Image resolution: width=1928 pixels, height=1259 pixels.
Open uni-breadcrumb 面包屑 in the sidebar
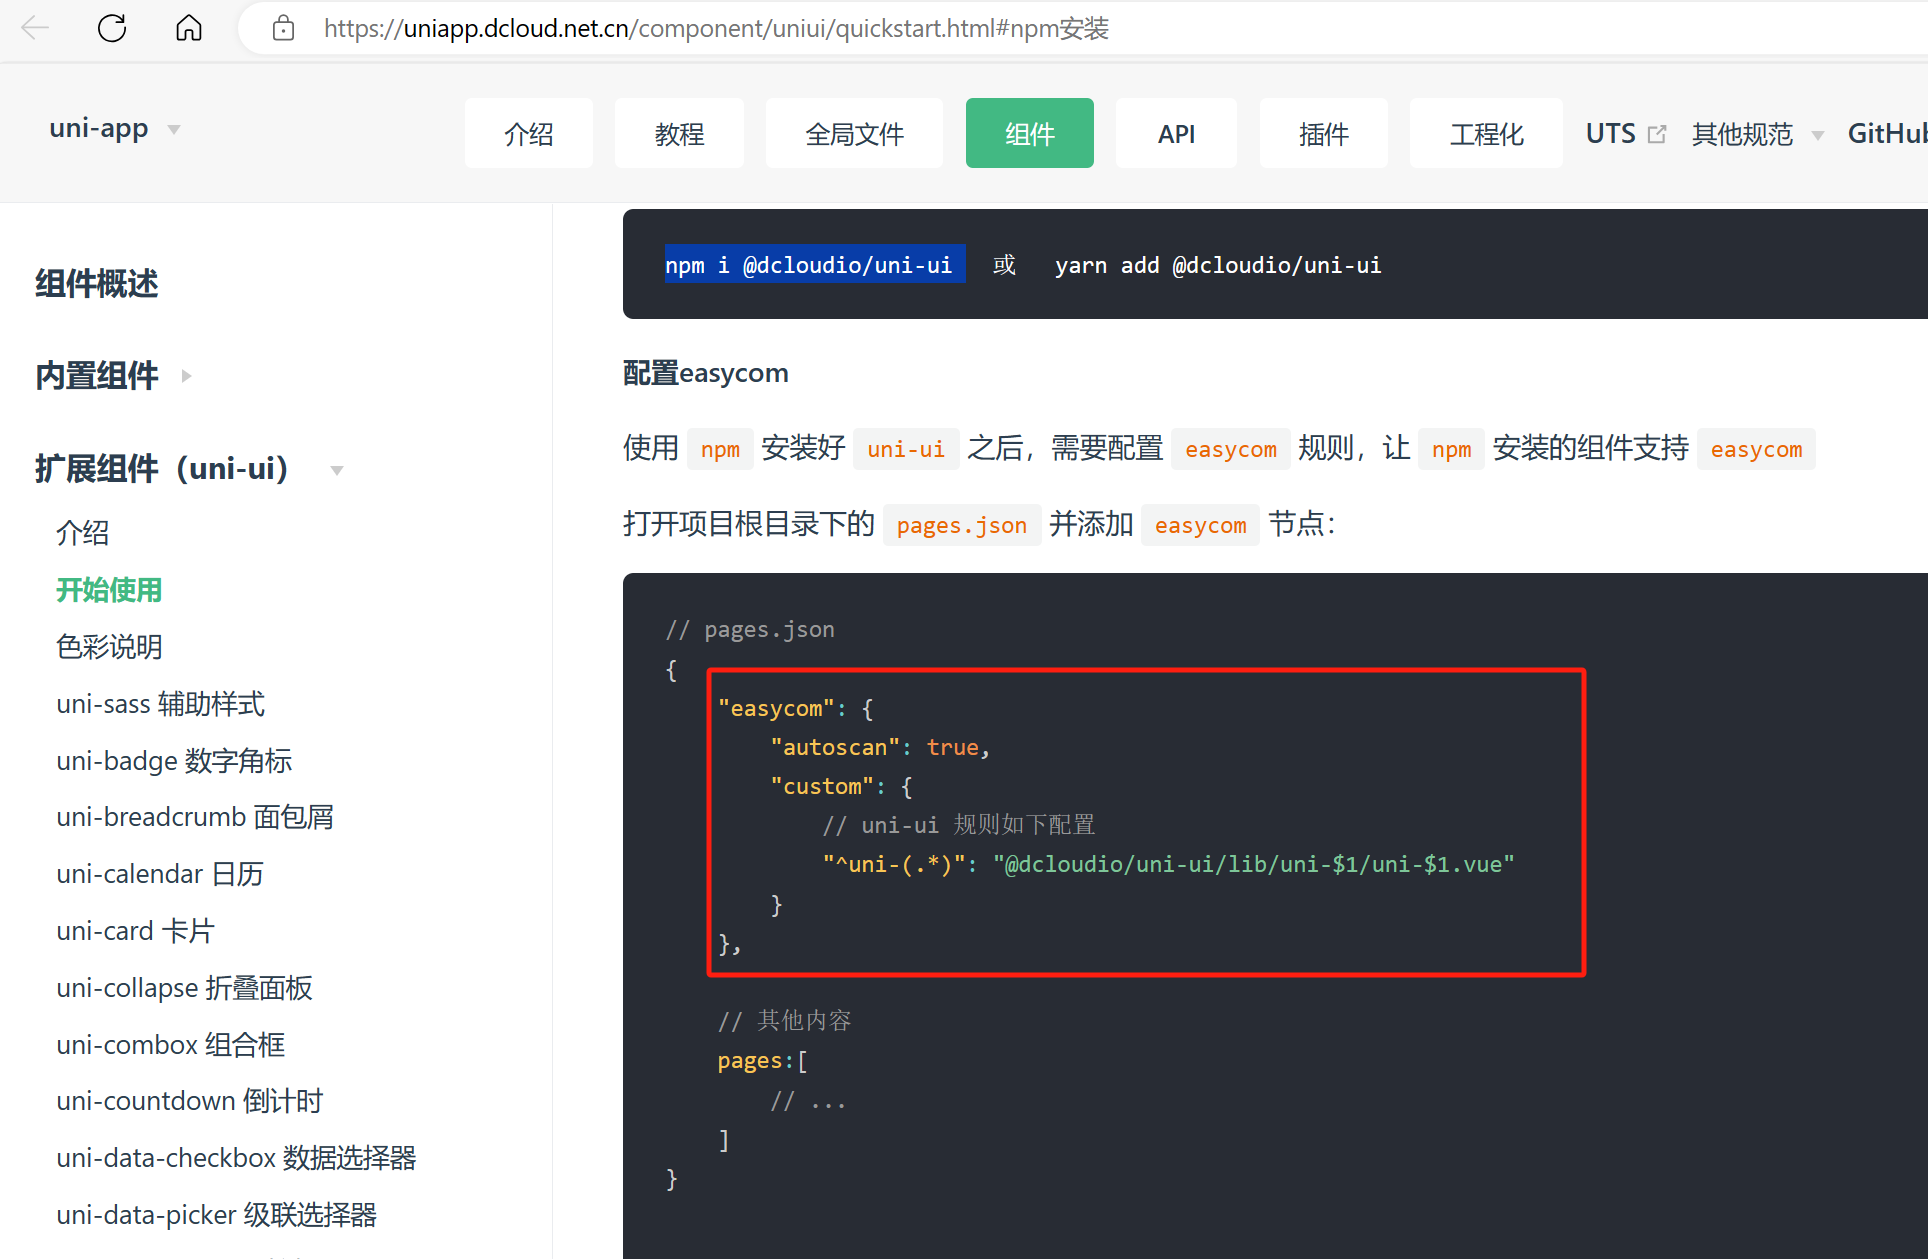(x=195, y=817)
